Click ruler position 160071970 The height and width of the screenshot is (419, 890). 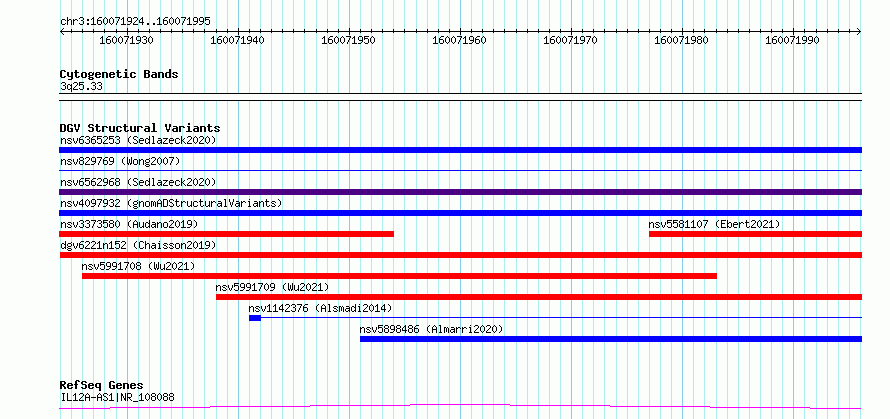click(x=570, y=40)
